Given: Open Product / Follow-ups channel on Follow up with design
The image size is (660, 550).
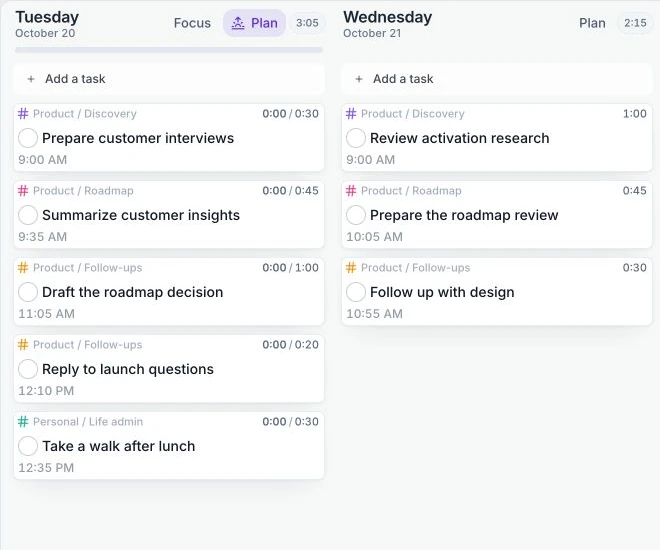Looking at the screenshot, I should 415,268.
